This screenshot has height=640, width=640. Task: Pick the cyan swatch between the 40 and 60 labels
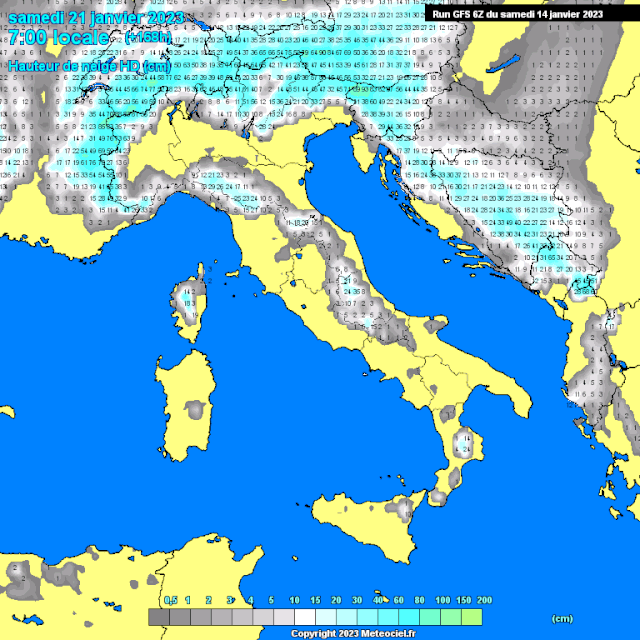(x=388, y=617)
